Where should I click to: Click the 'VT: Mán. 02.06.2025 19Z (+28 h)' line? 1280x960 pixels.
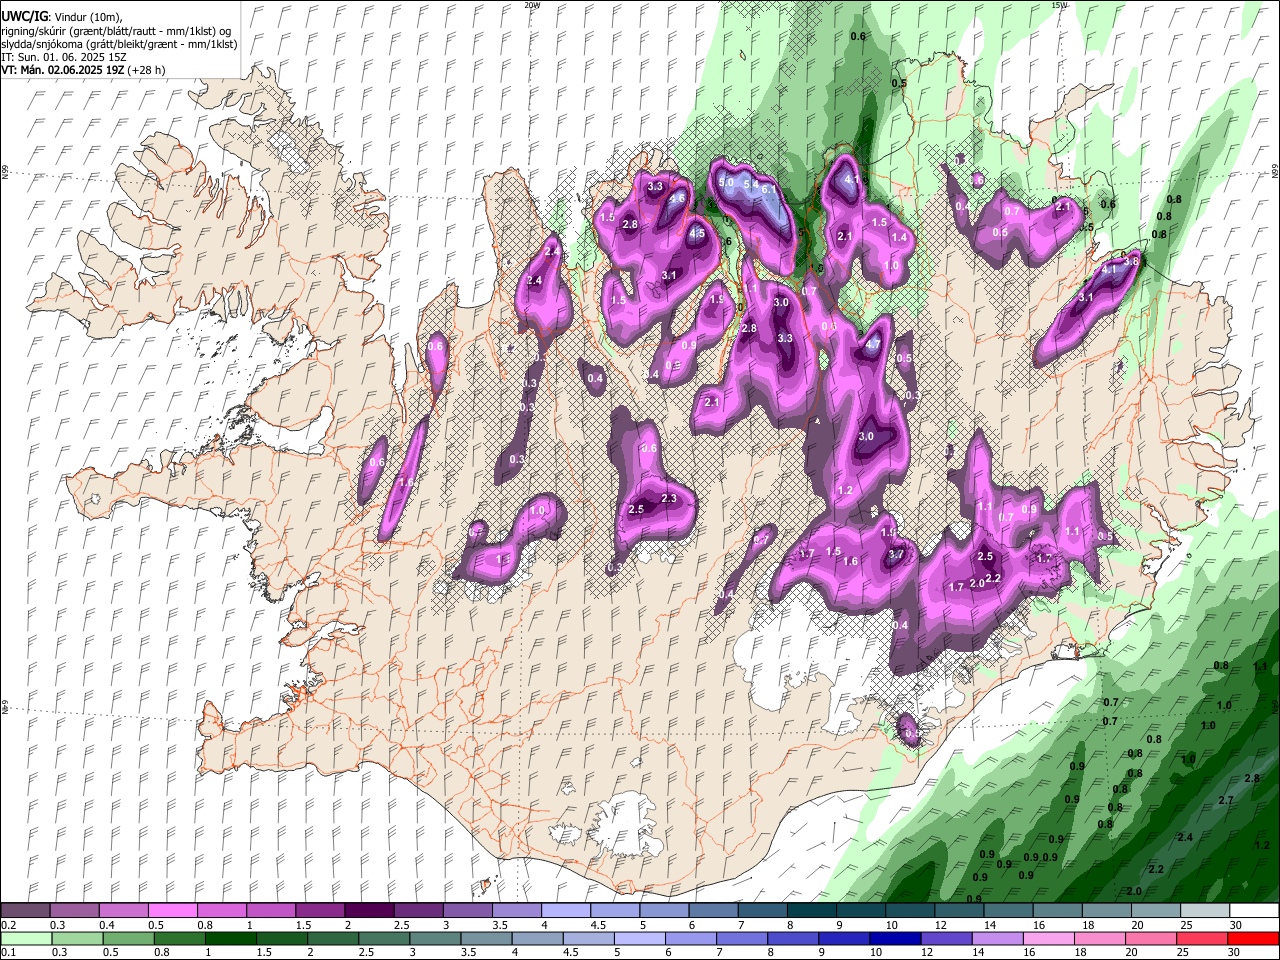pyautogui.click(x=83, y=70)
